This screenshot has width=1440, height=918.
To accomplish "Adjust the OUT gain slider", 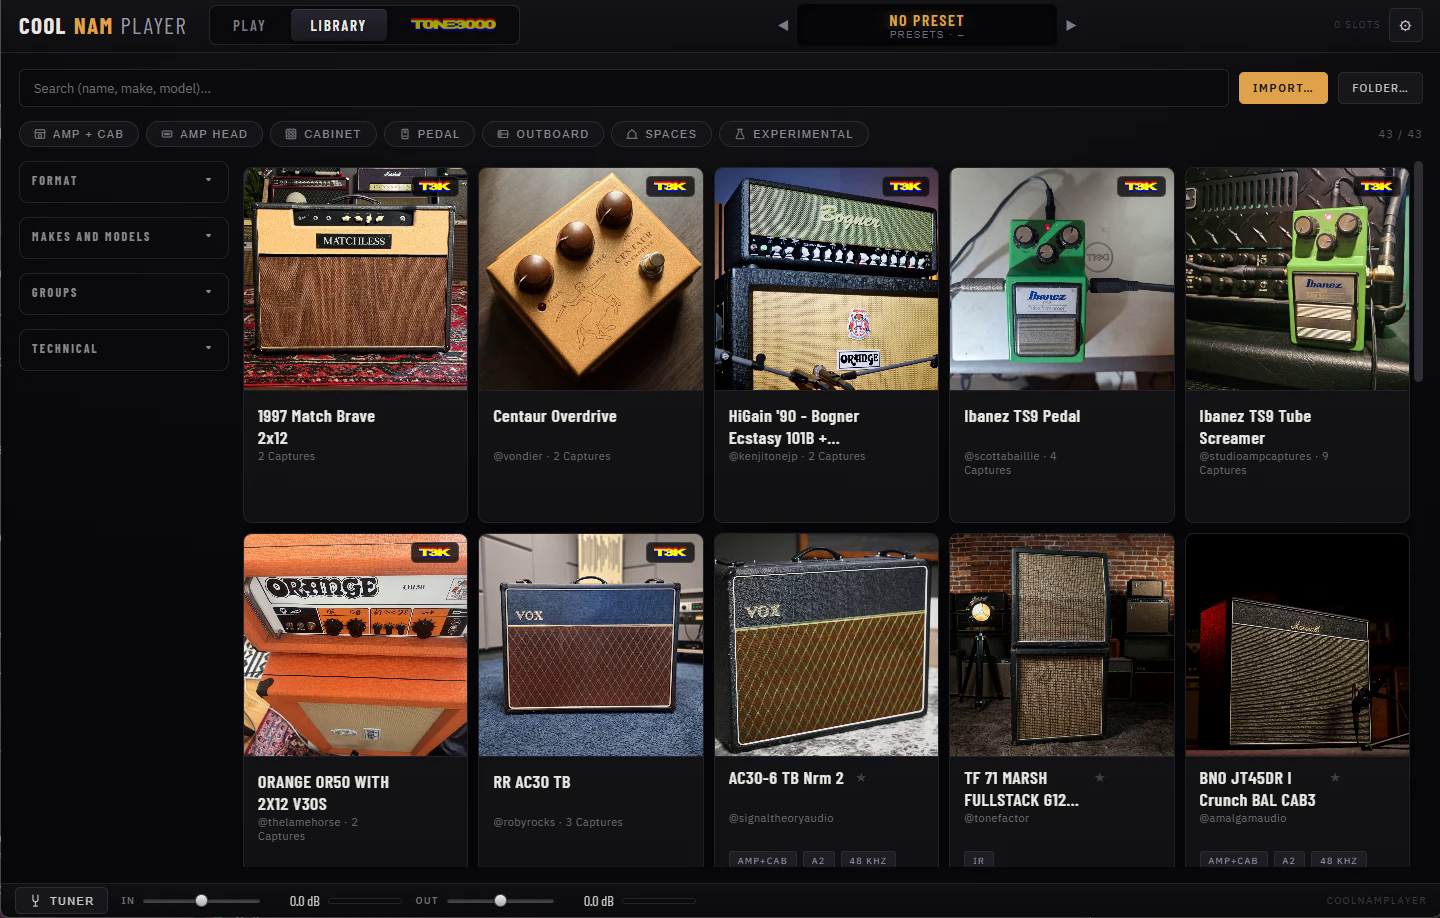I will [500, 900].
